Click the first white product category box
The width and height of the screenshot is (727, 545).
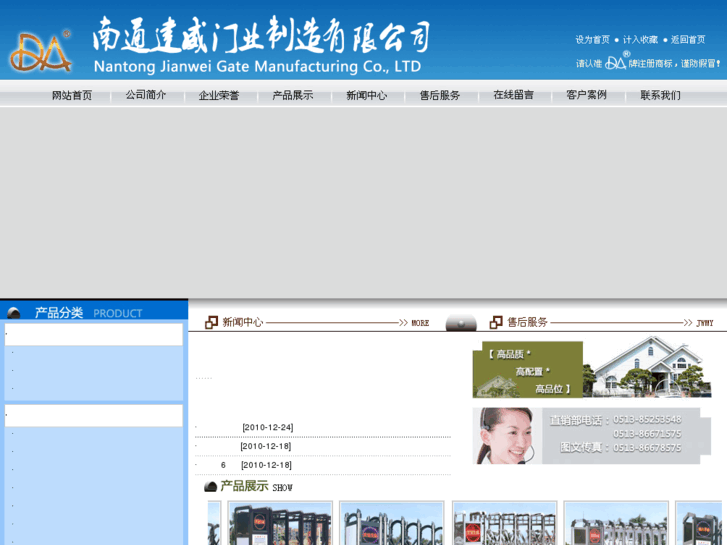(94, 334)
